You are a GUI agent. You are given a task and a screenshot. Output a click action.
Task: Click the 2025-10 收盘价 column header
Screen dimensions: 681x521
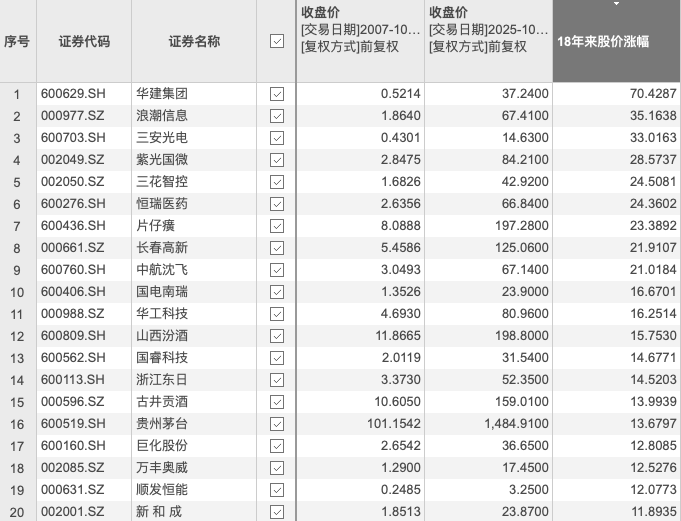pyautogui.click(x=488, y=41)
